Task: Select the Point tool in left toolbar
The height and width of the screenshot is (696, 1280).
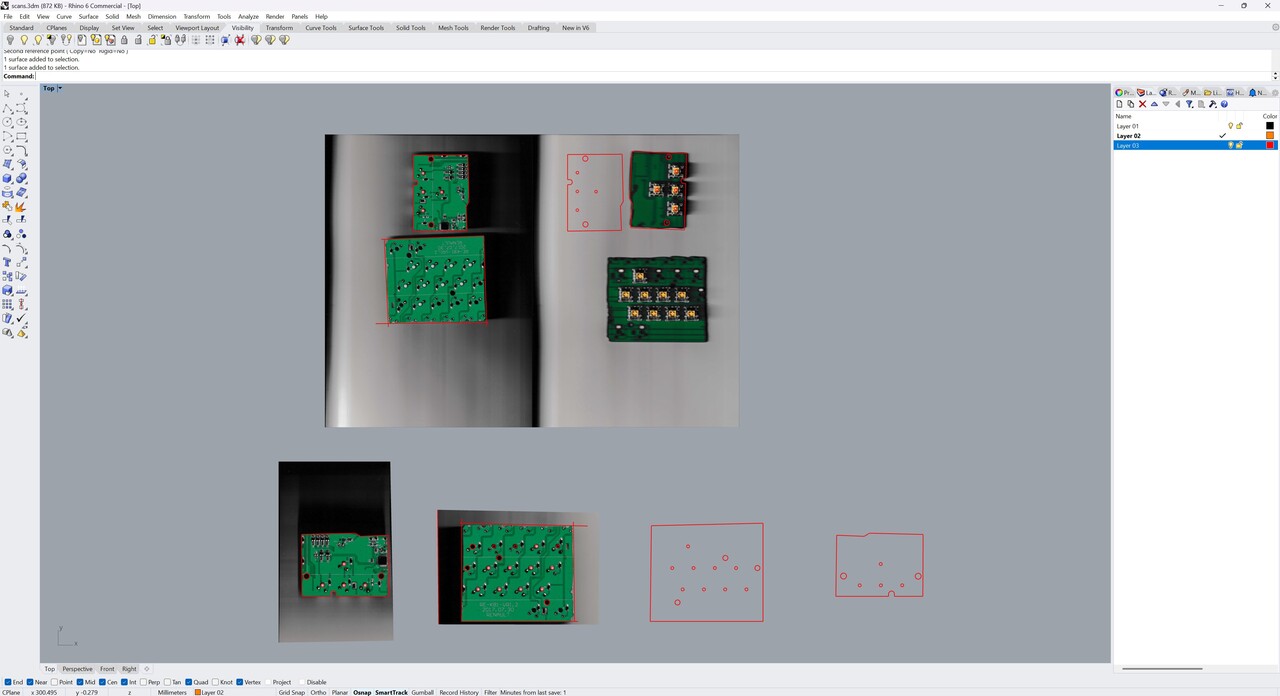Action: [21, 93]
